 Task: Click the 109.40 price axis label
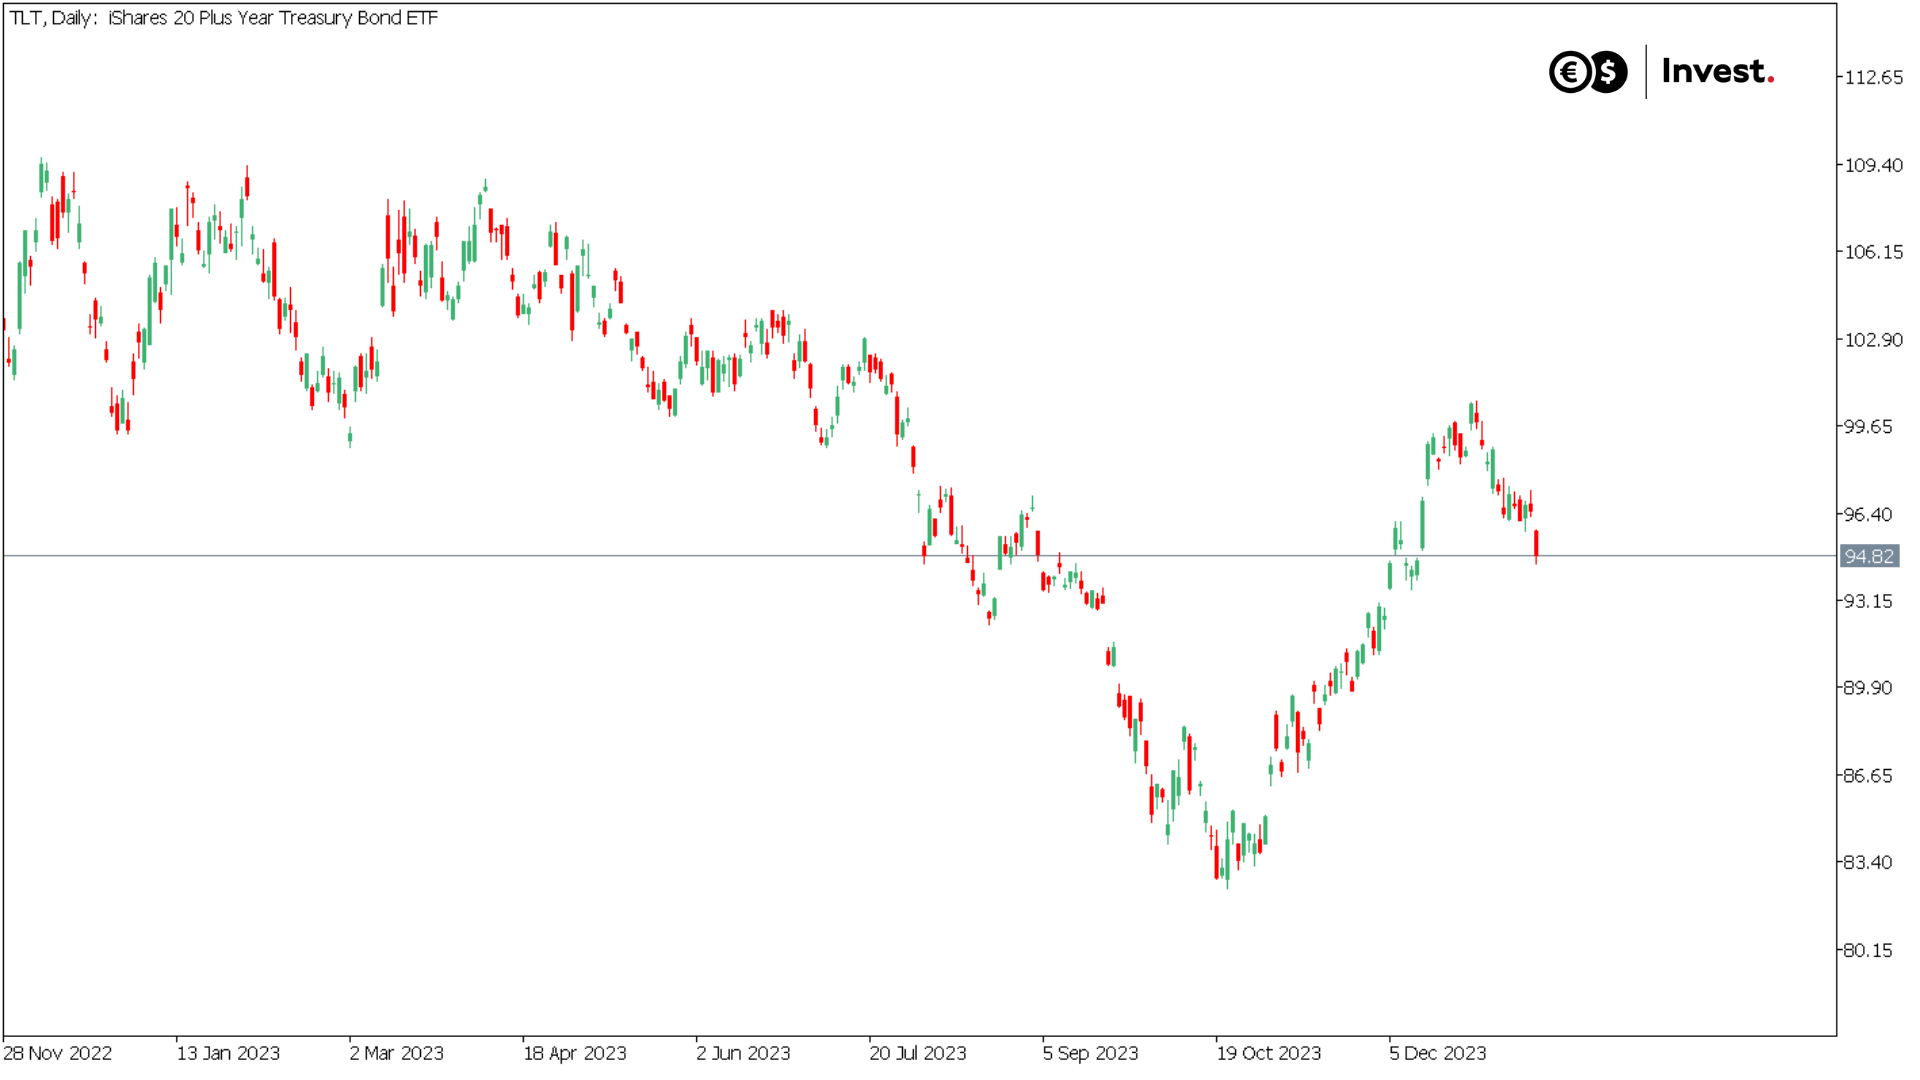(1874, 165)
